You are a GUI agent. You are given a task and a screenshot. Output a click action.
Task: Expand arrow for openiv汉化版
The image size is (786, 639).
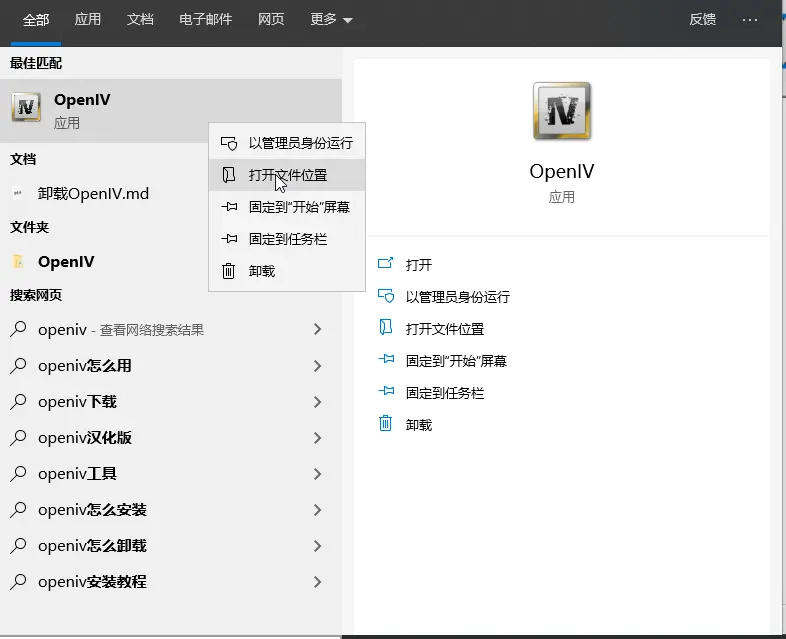pyautogui.click(x=317, y=438)
